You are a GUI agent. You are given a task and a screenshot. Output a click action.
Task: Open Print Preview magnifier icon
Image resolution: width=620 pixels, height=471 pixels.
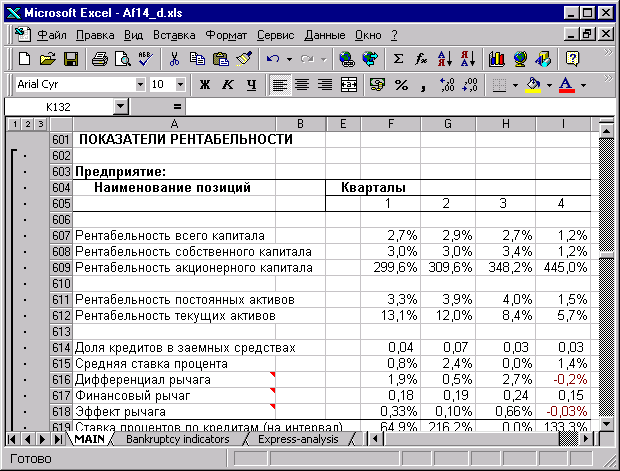click(123, 59)
